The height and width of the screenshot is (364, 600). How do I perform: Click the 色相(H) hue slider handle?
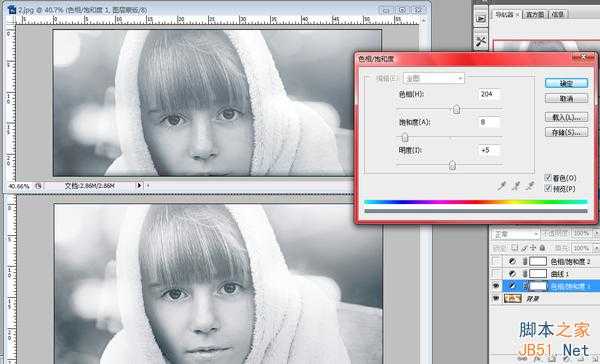point(456,110)
